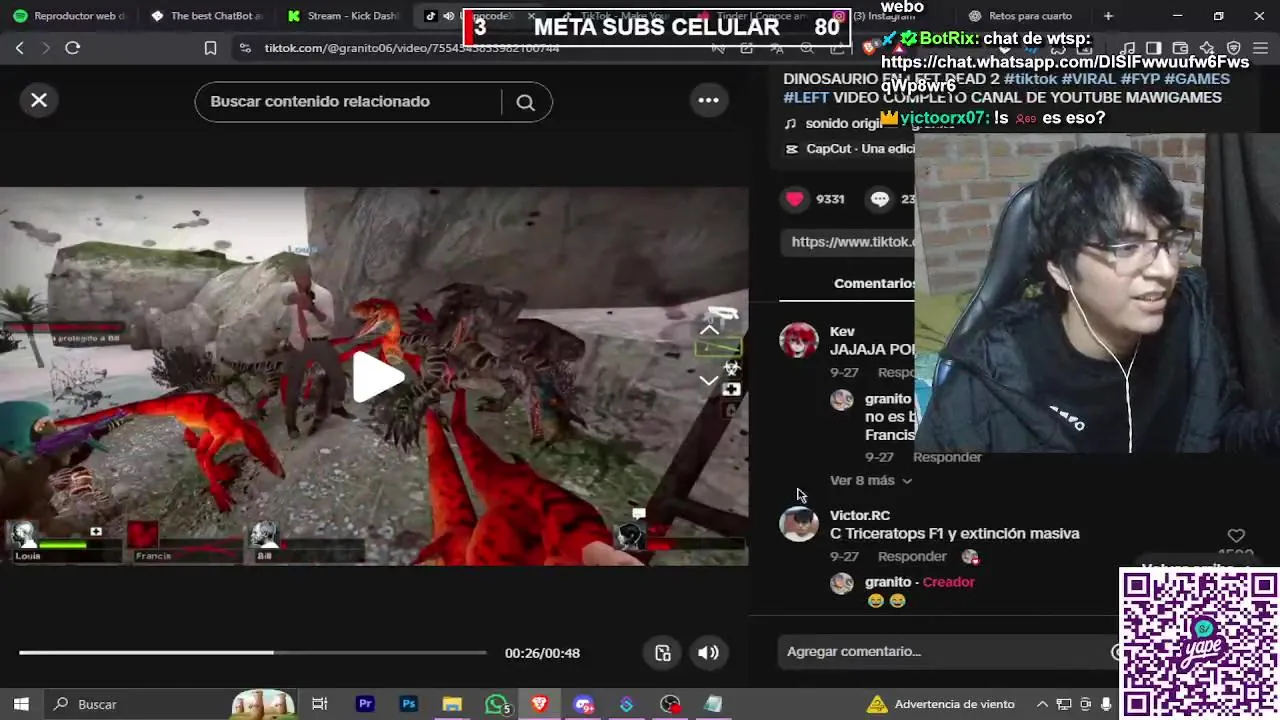Image resolution: width=1280 pixels, height=720 pixels.
Task: Open Task View from the taskbar
Action: [320, 704]
